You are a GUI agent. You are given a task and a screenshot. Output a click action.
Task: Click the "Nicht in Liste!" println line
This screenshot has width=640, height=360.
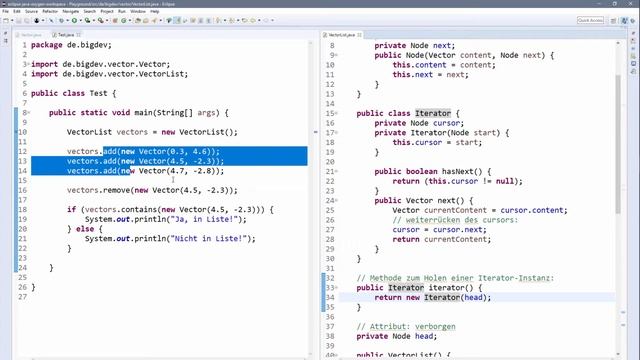[170, 239]
